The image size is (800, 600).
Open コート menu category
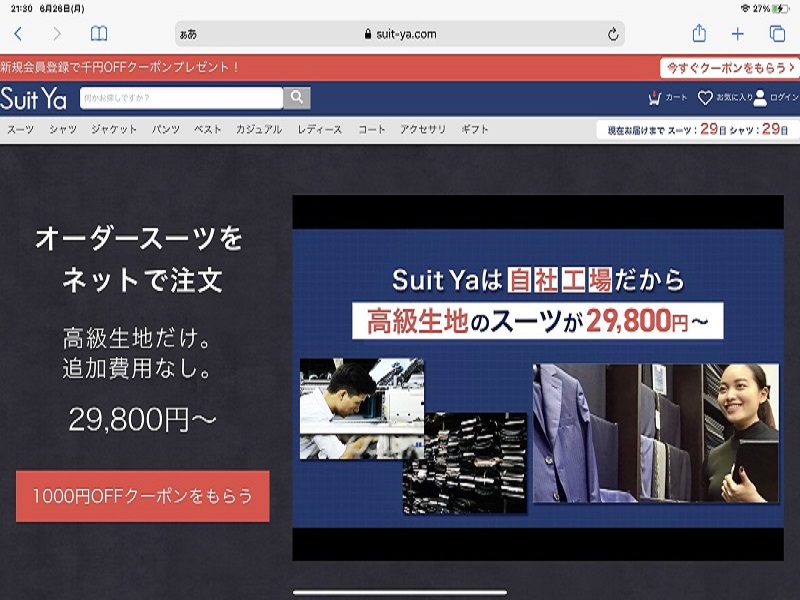coord(371,130)
